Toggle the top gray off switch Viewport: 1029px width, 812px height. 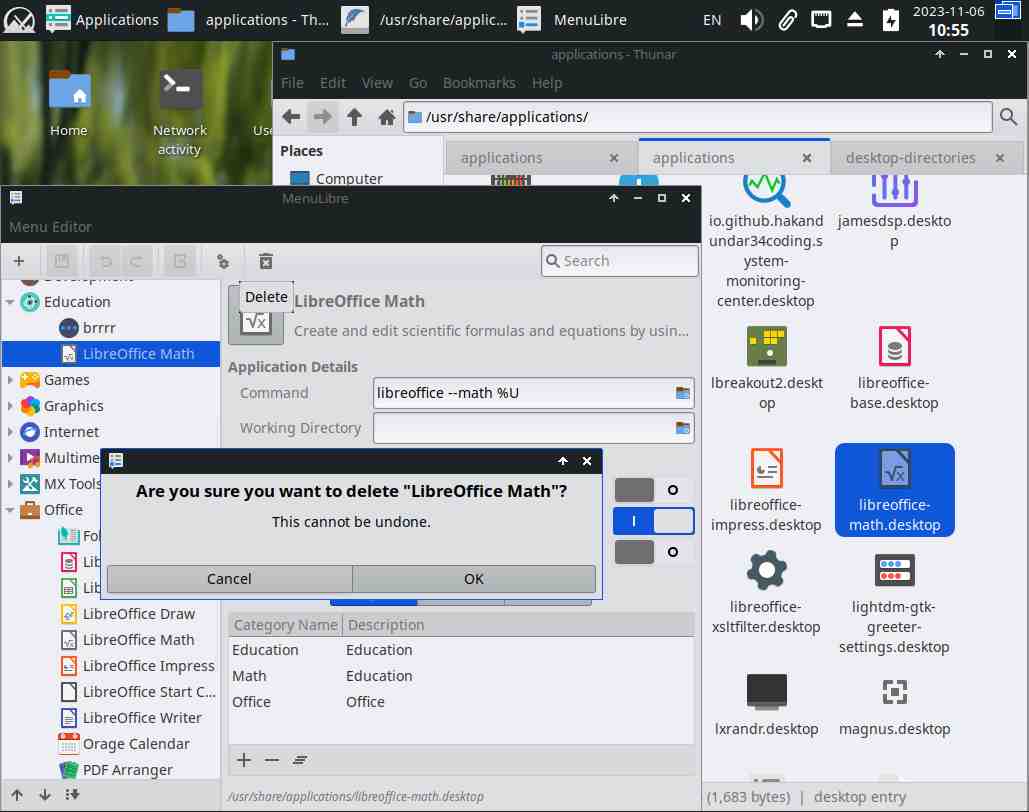(x=654, y=490)
